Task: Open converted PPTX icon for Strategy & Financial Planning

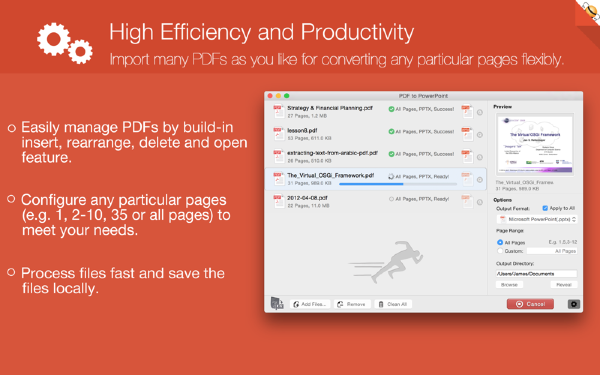Action: pyautogui.click(x=467, y=112)
